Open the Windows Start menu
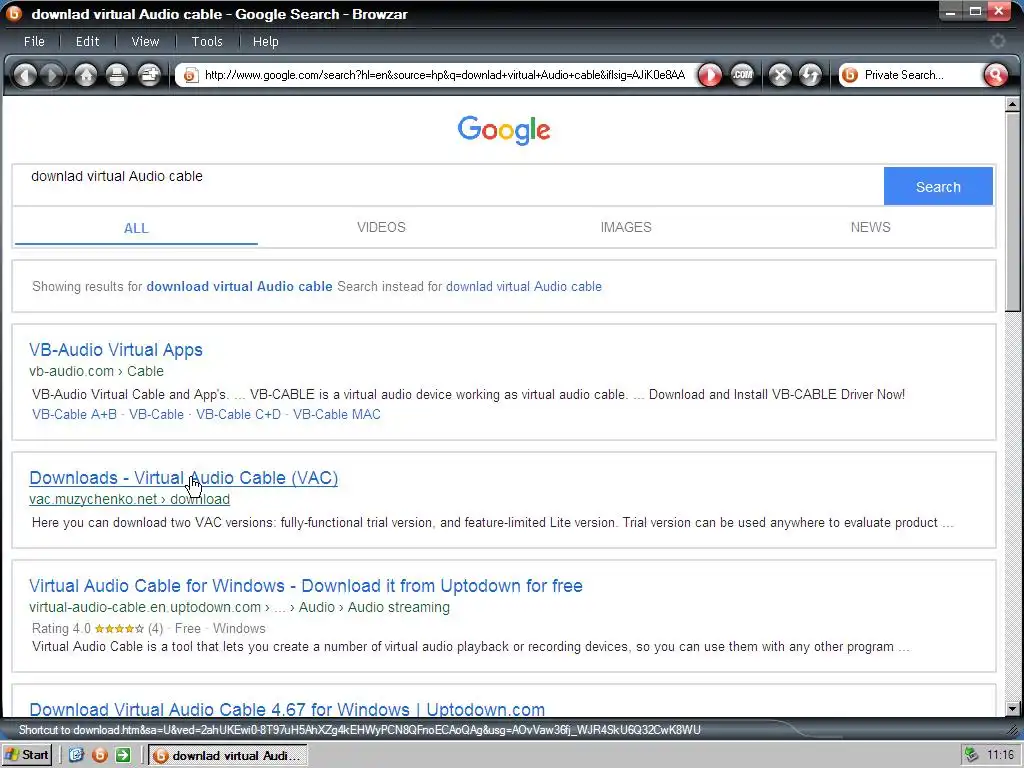 (27, 755)
